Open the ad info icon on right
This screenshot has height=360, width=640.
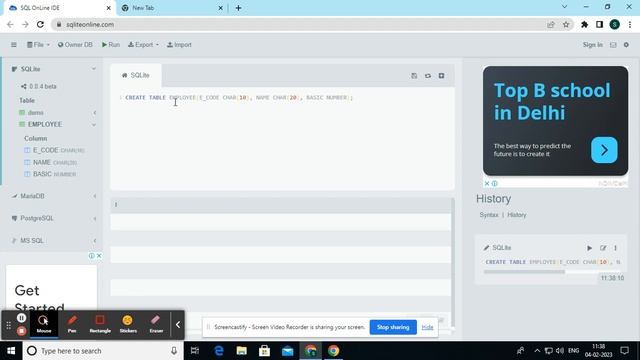click(x=494, y=184)
